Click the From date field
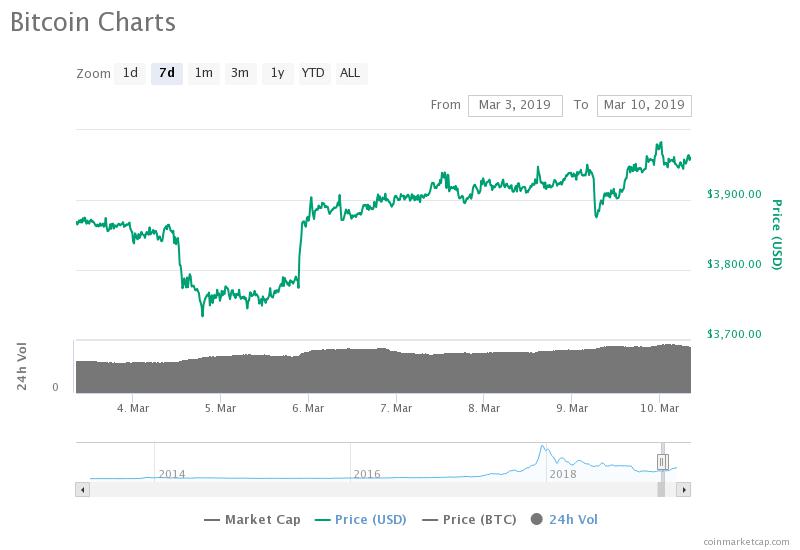Screen dimensions: 800x550 point(515,105)
